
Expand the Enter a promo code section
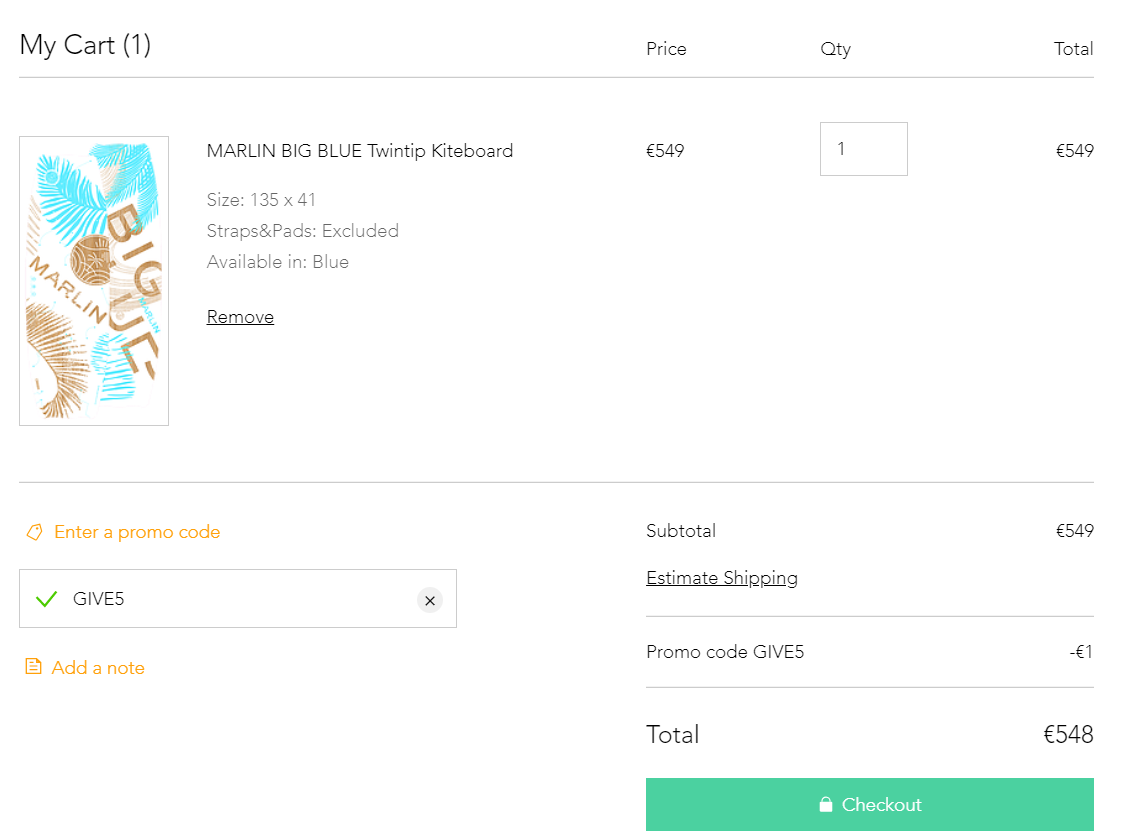[x=137, y=532]
